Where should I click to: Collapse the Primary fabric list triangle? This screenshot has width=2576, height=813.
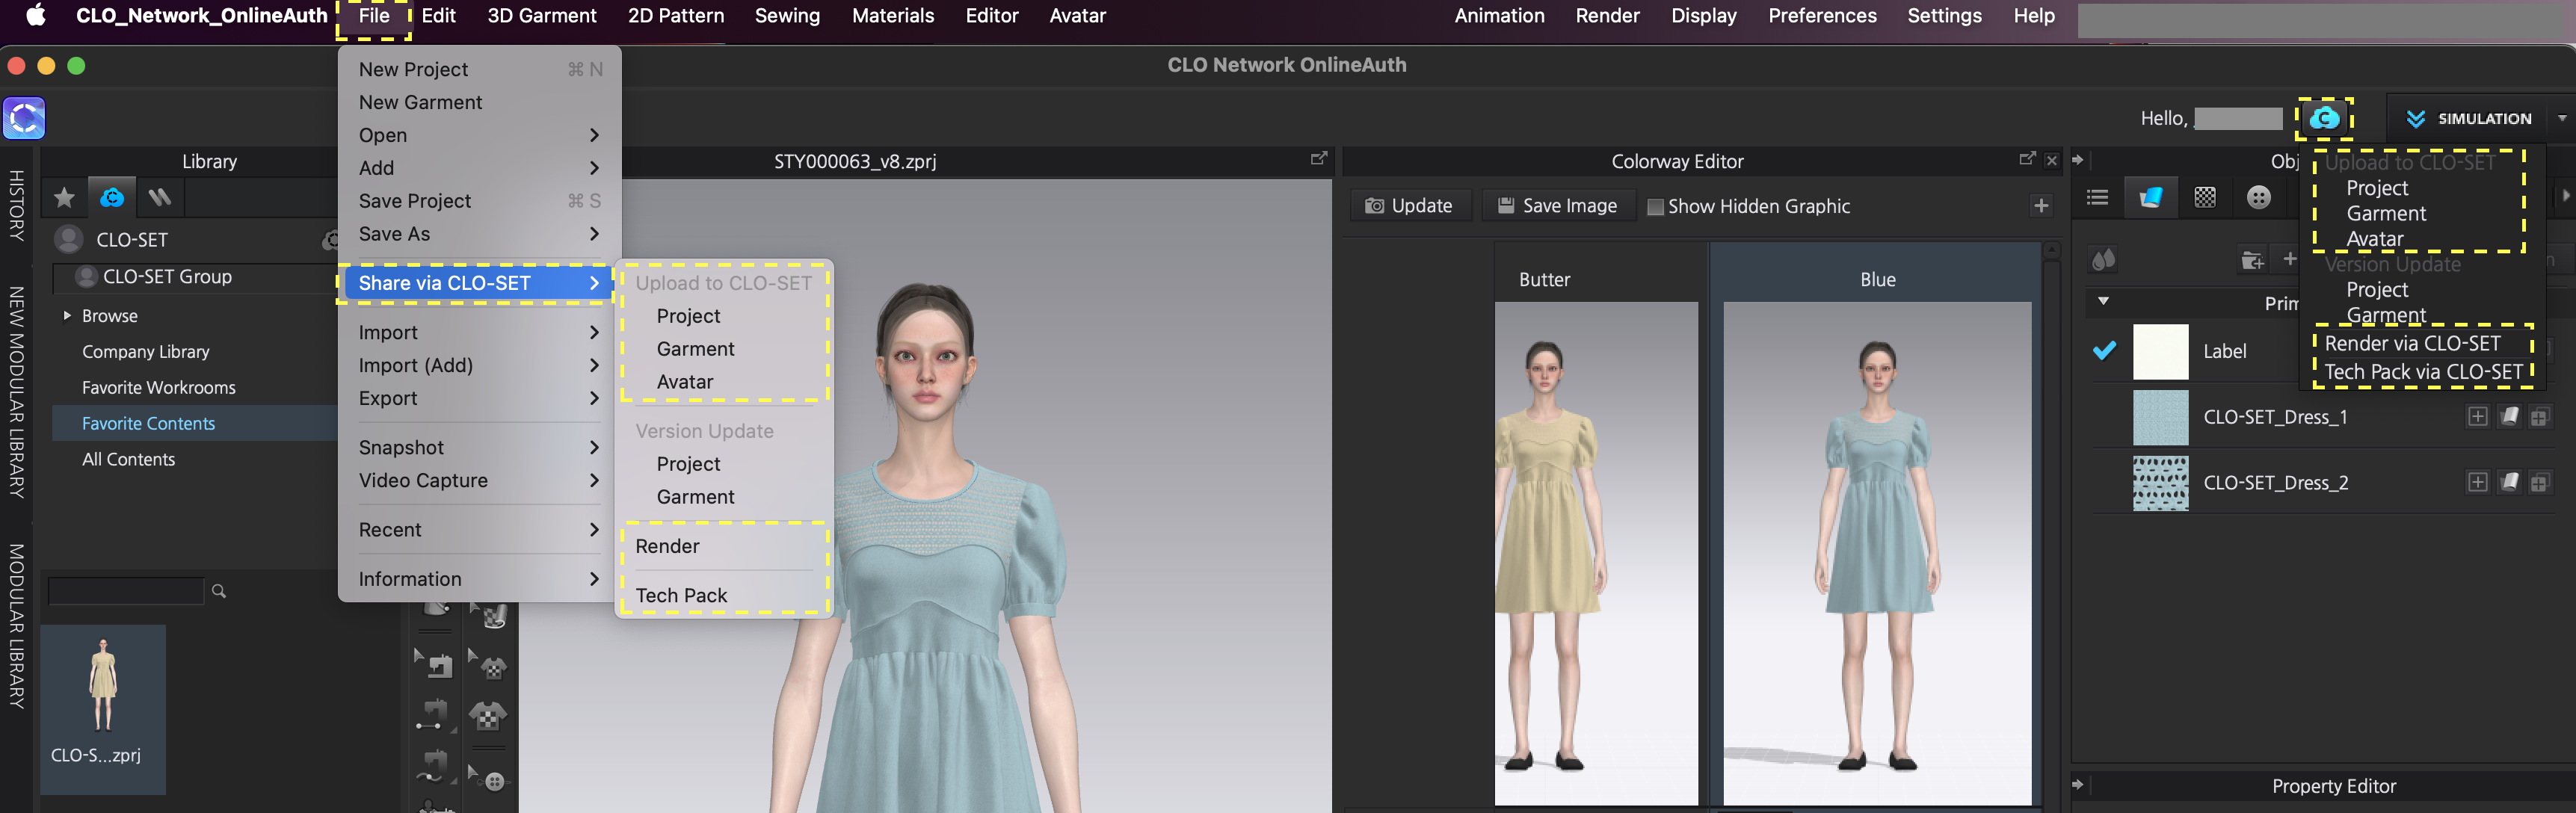pyautogui.click(x=2103, y=301)
